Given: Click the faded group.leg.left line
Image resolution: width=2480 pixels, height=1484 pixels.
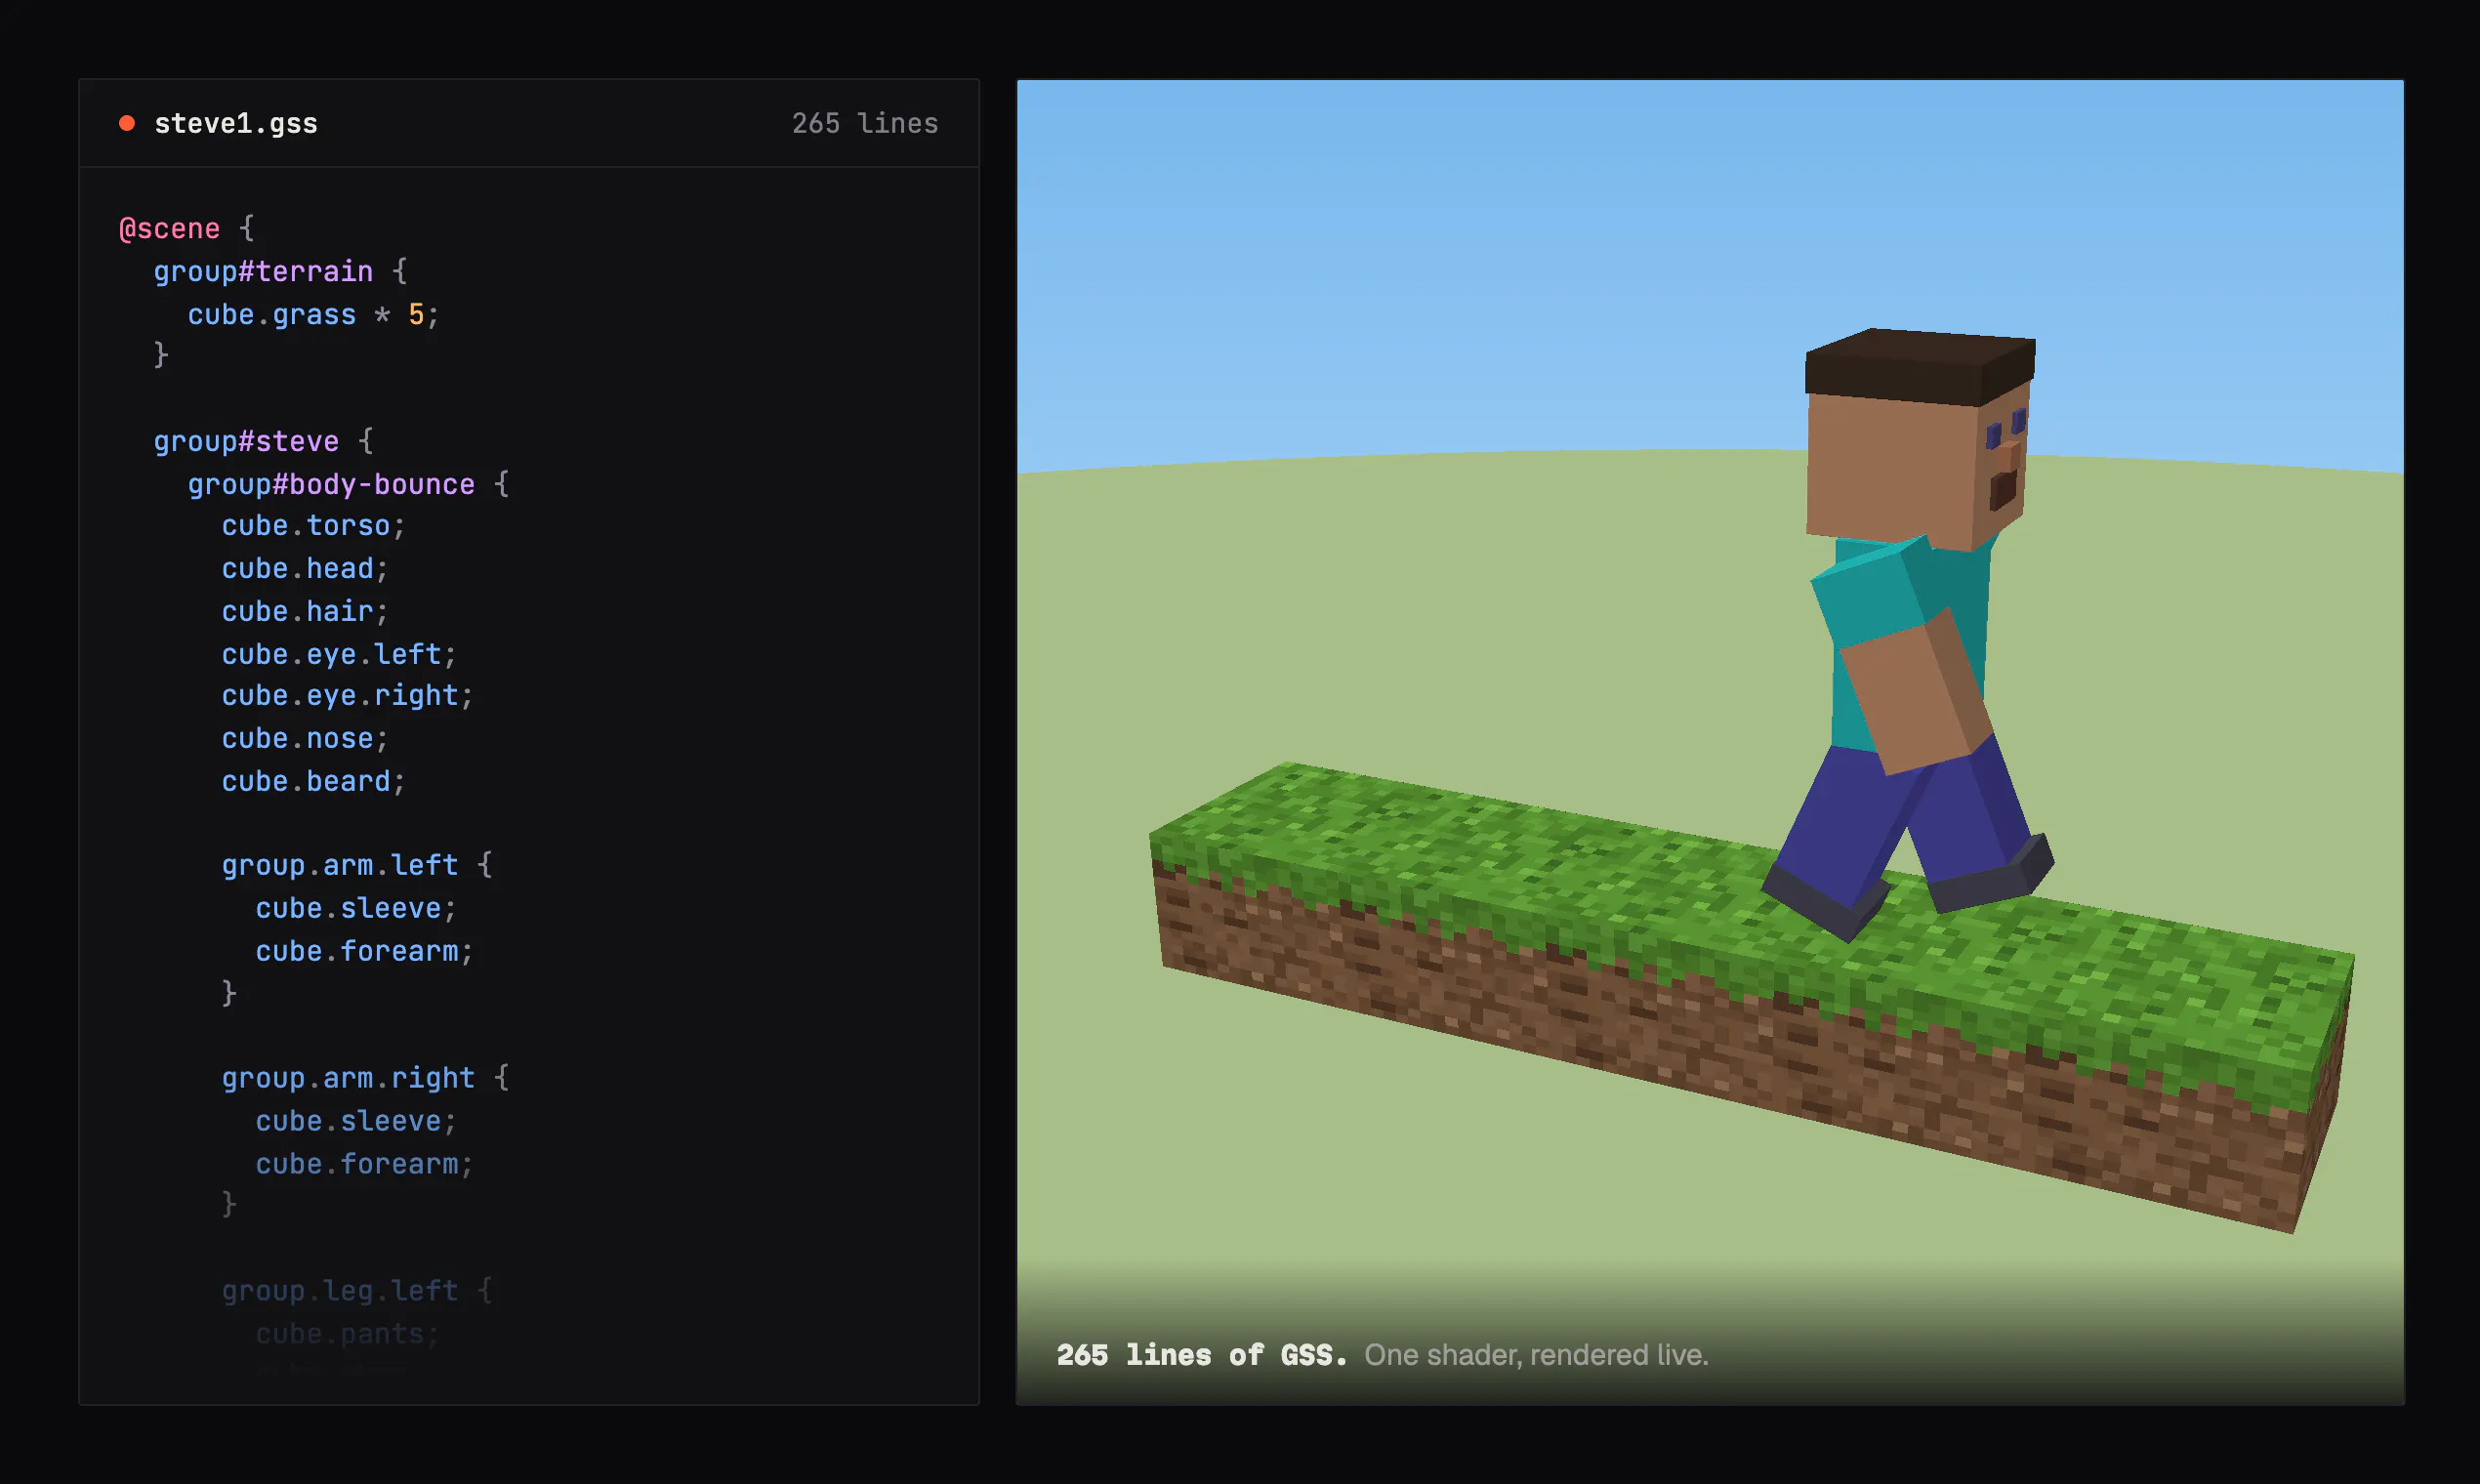Looking at the screenshot, I should pyautogui.click(x=357, y=1291).
